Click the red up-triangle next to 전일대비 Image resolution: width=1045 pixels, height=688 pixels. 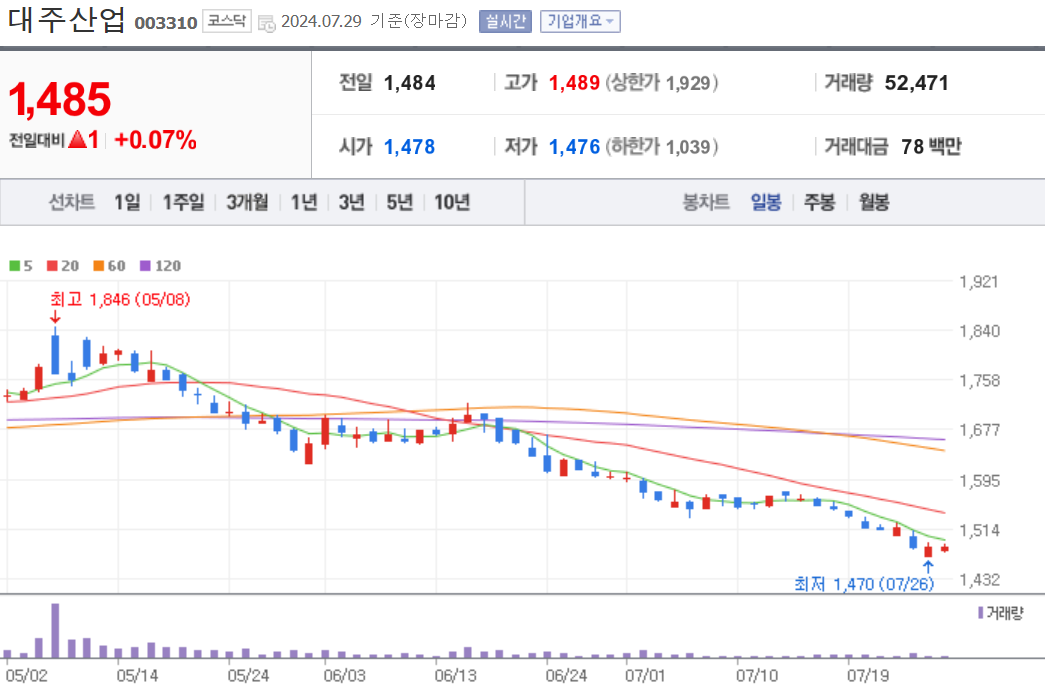click(x=77, y=139)
